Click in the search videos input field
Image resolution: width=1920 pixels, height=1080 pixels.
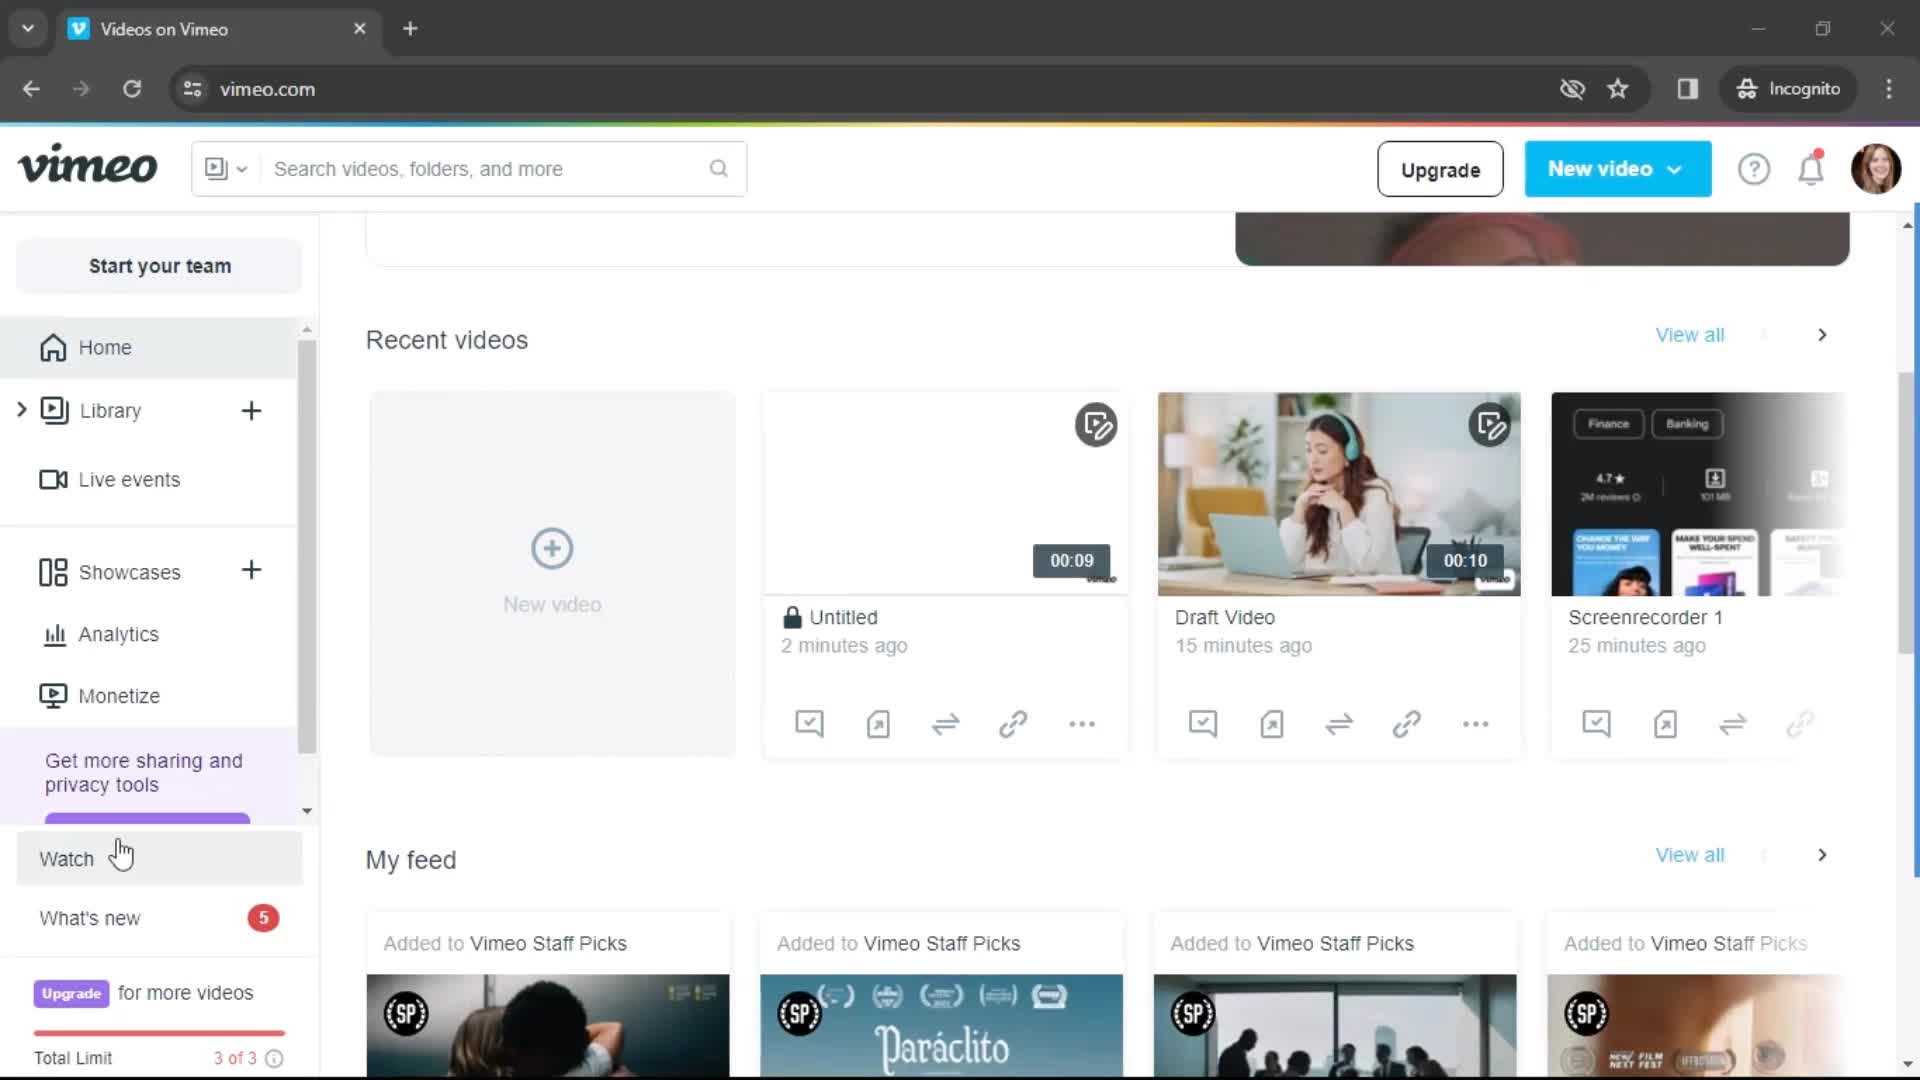coord(486,169)
